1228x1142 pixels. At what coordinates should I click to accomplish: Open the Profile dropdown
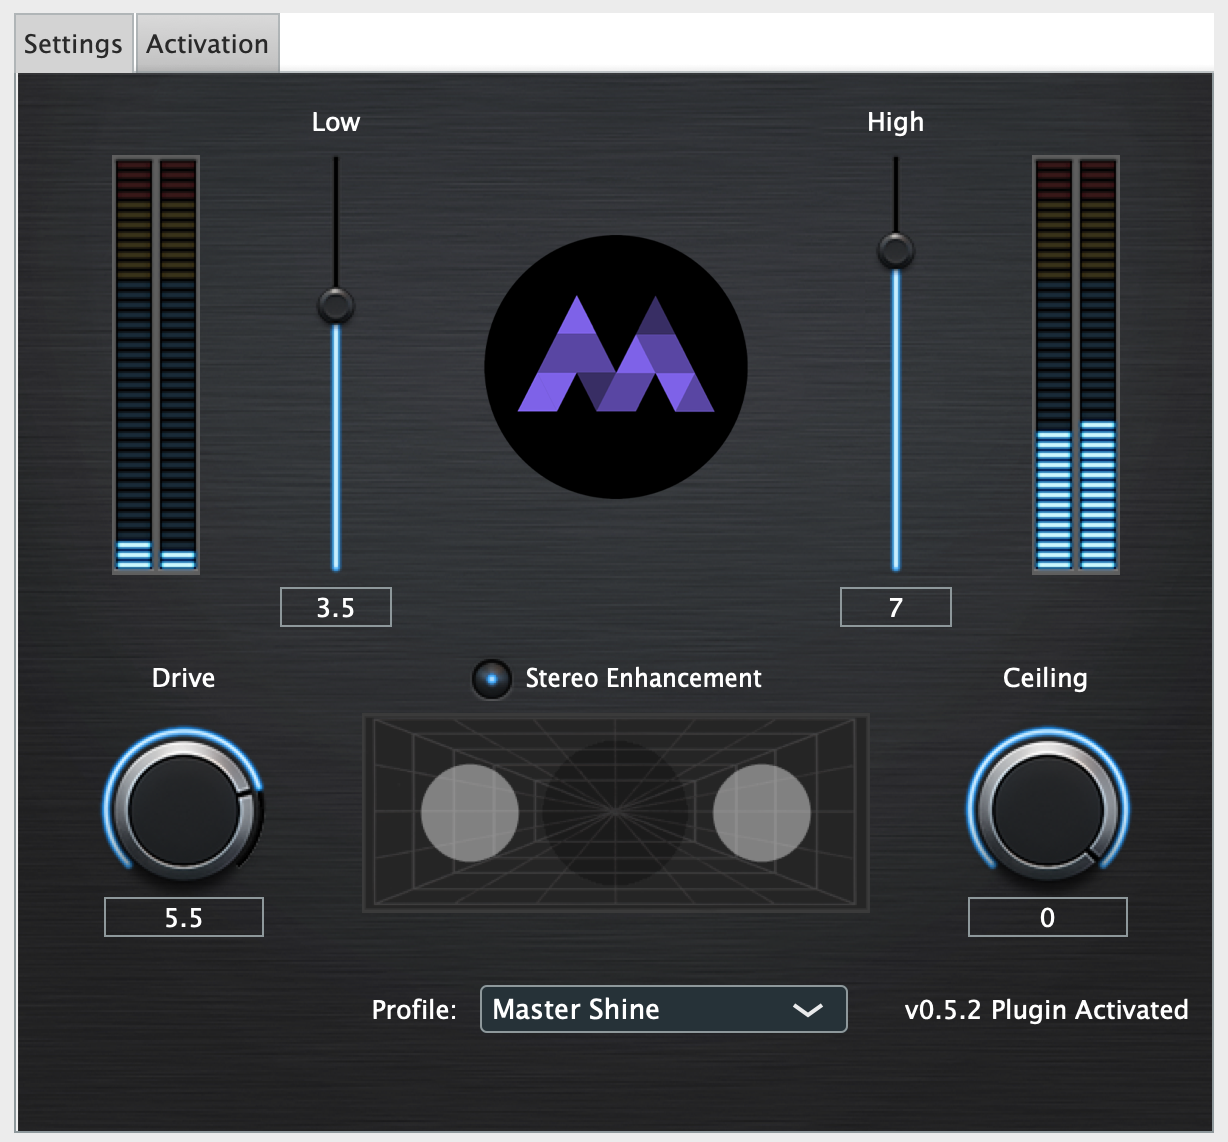click(x=663, y=1009)
